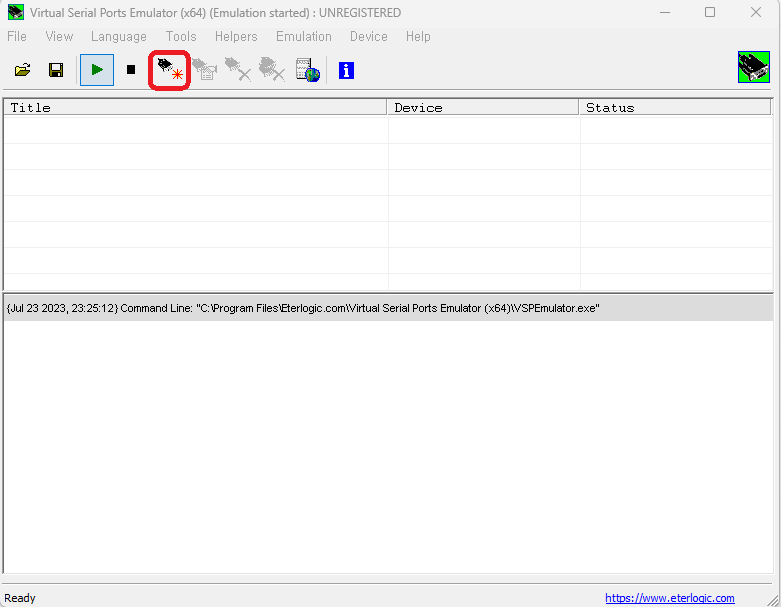Sort by the Title column header
Viewport: 781px width, 609px height.
point(195,108)
